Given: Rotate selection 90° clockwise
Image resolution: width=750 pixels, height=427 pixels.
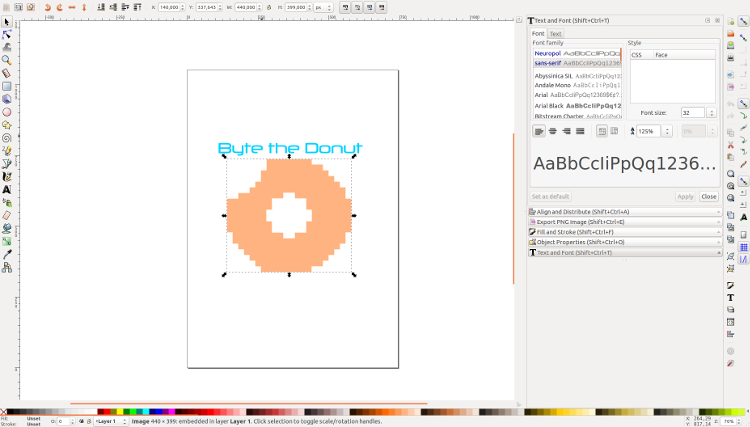Looking at the screenshot, I should pos(59,7).
